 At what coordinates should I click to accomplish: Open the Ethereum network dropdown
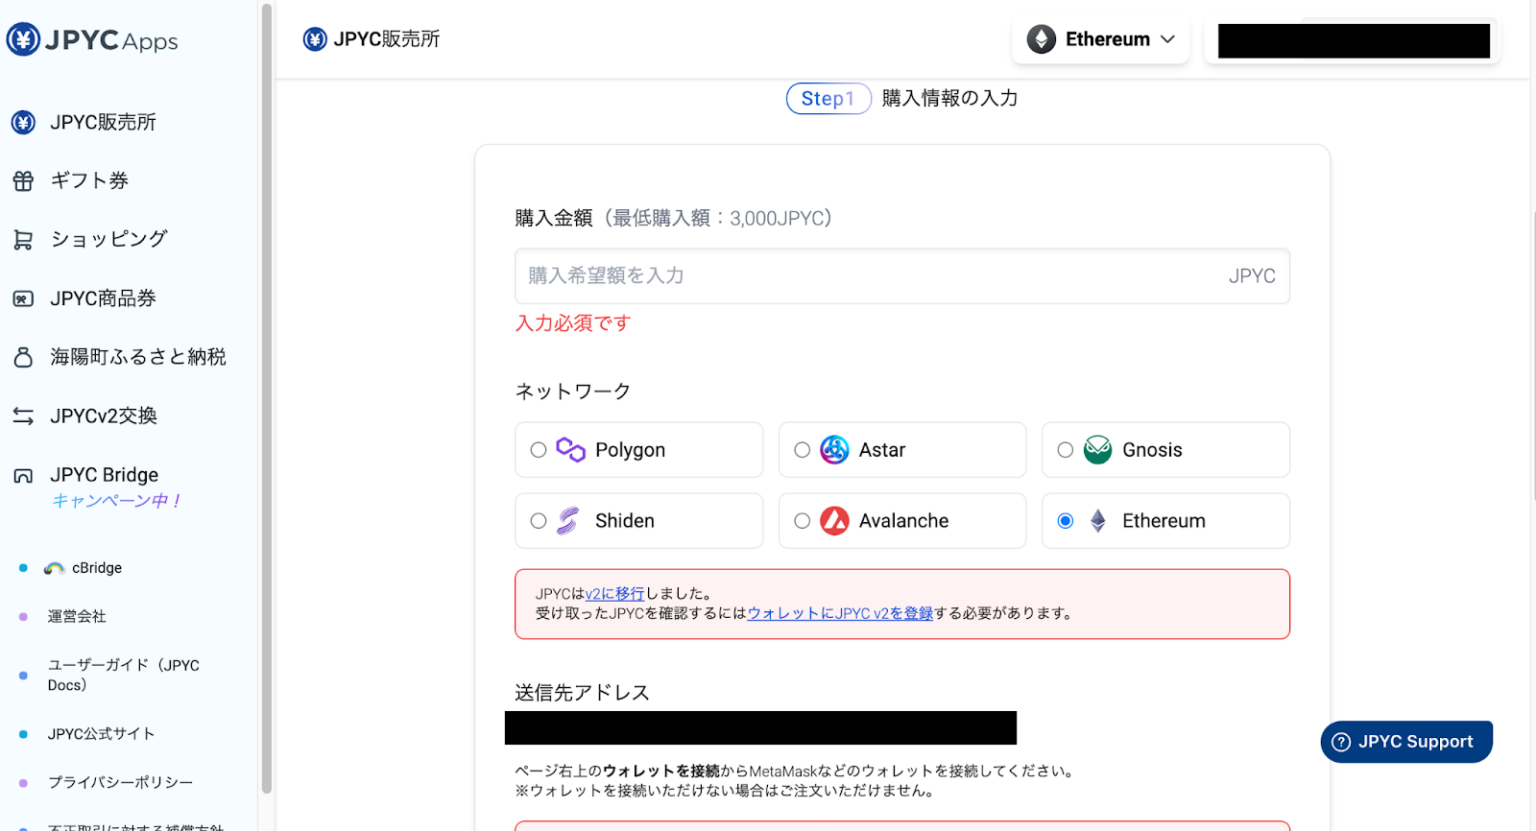point(1100,39)
